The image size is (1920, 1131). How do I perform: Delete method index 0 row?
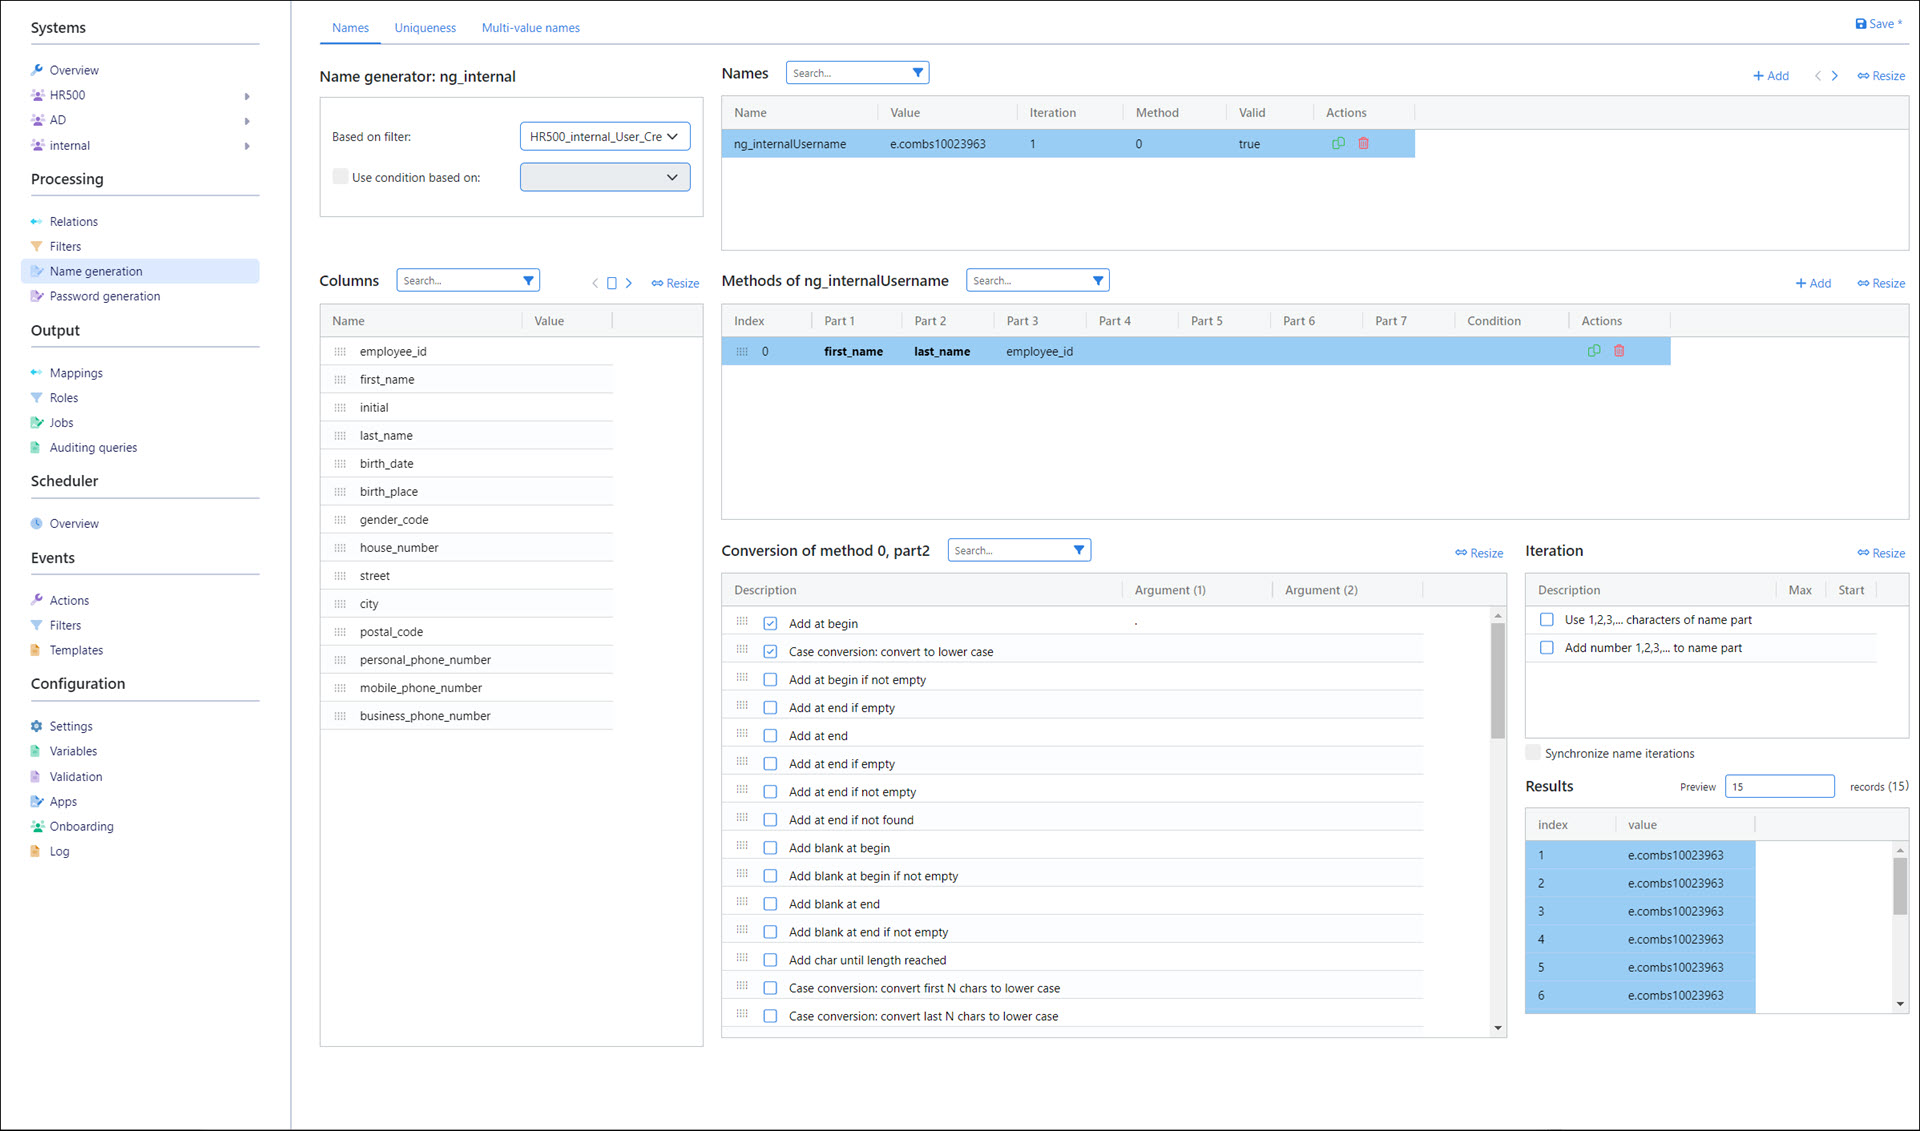1619,351
